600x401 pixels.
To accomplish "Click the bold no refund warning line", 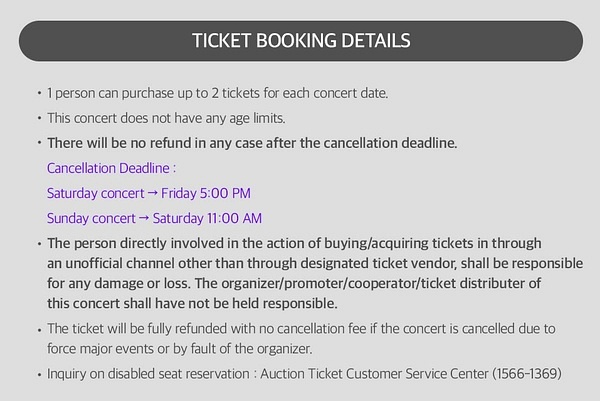I will tap(252, 143).
